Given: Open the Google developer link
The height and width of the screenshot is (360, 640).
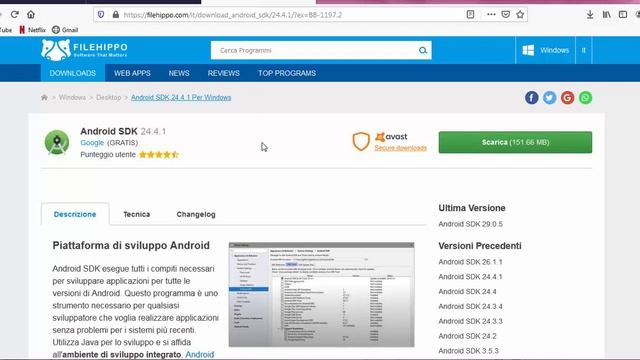Looking at the screenshot, I should coord(92,142).
